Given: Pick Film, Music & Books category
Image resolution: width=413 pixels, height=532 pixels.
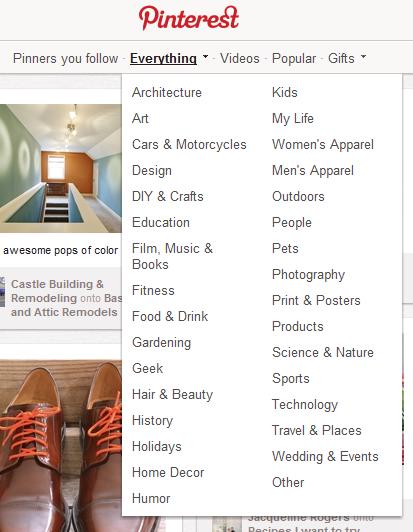Looking at the screenshot, I should (172, 256).
